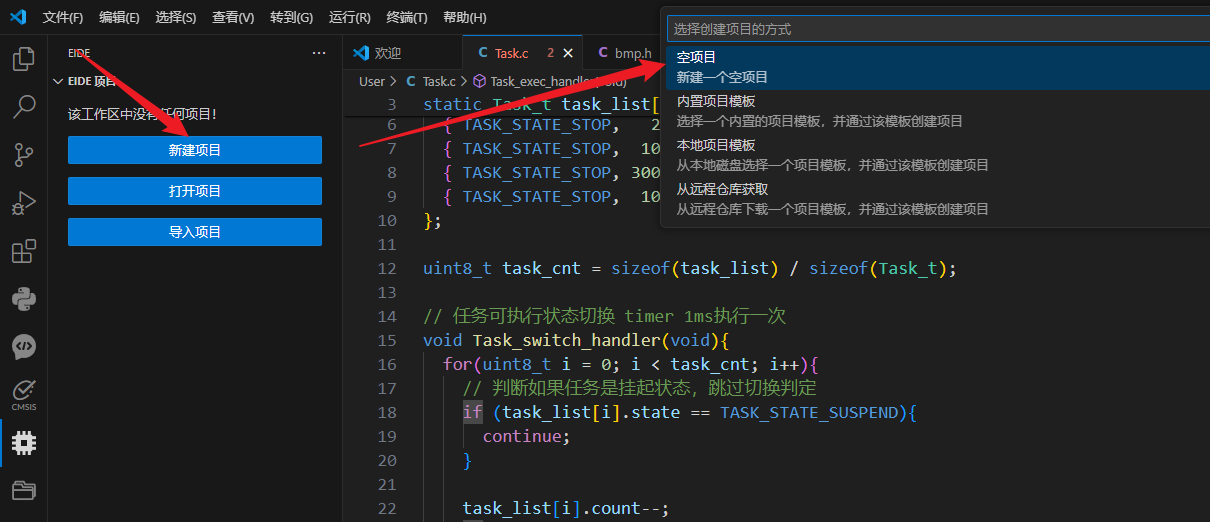Image resolution: width=1210 pixels, height=522 pixels.
Task: Open the 查看(V) menu
Action: point(233,18)
